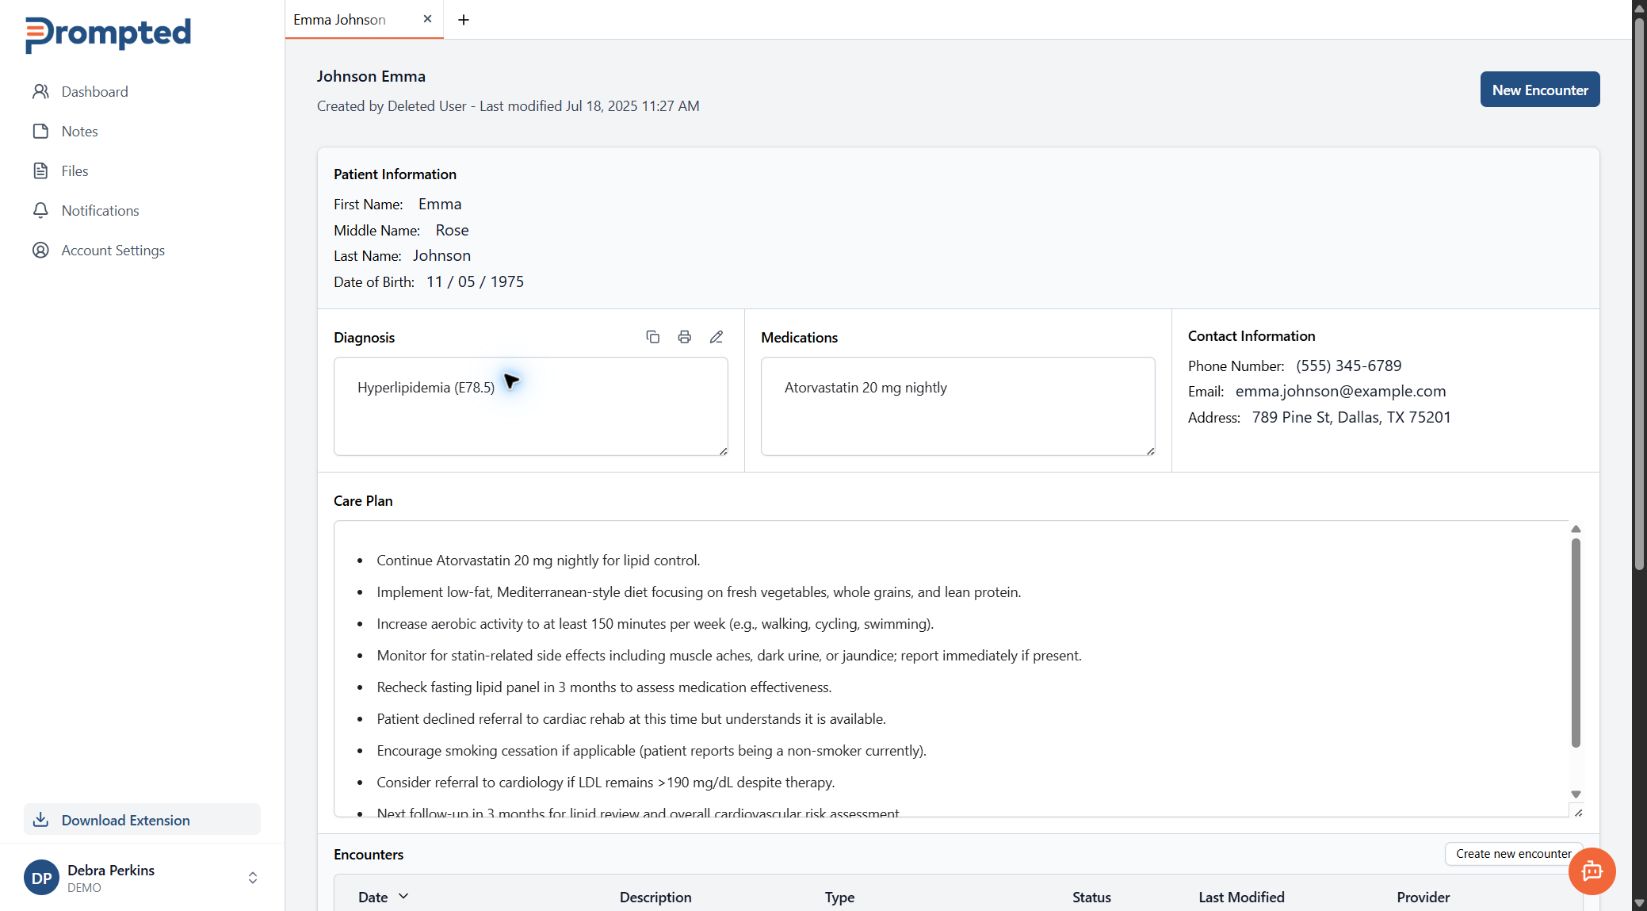1647x911 pixels.
Task: Click the Dashboard people icon
Action: click(41, 92)
